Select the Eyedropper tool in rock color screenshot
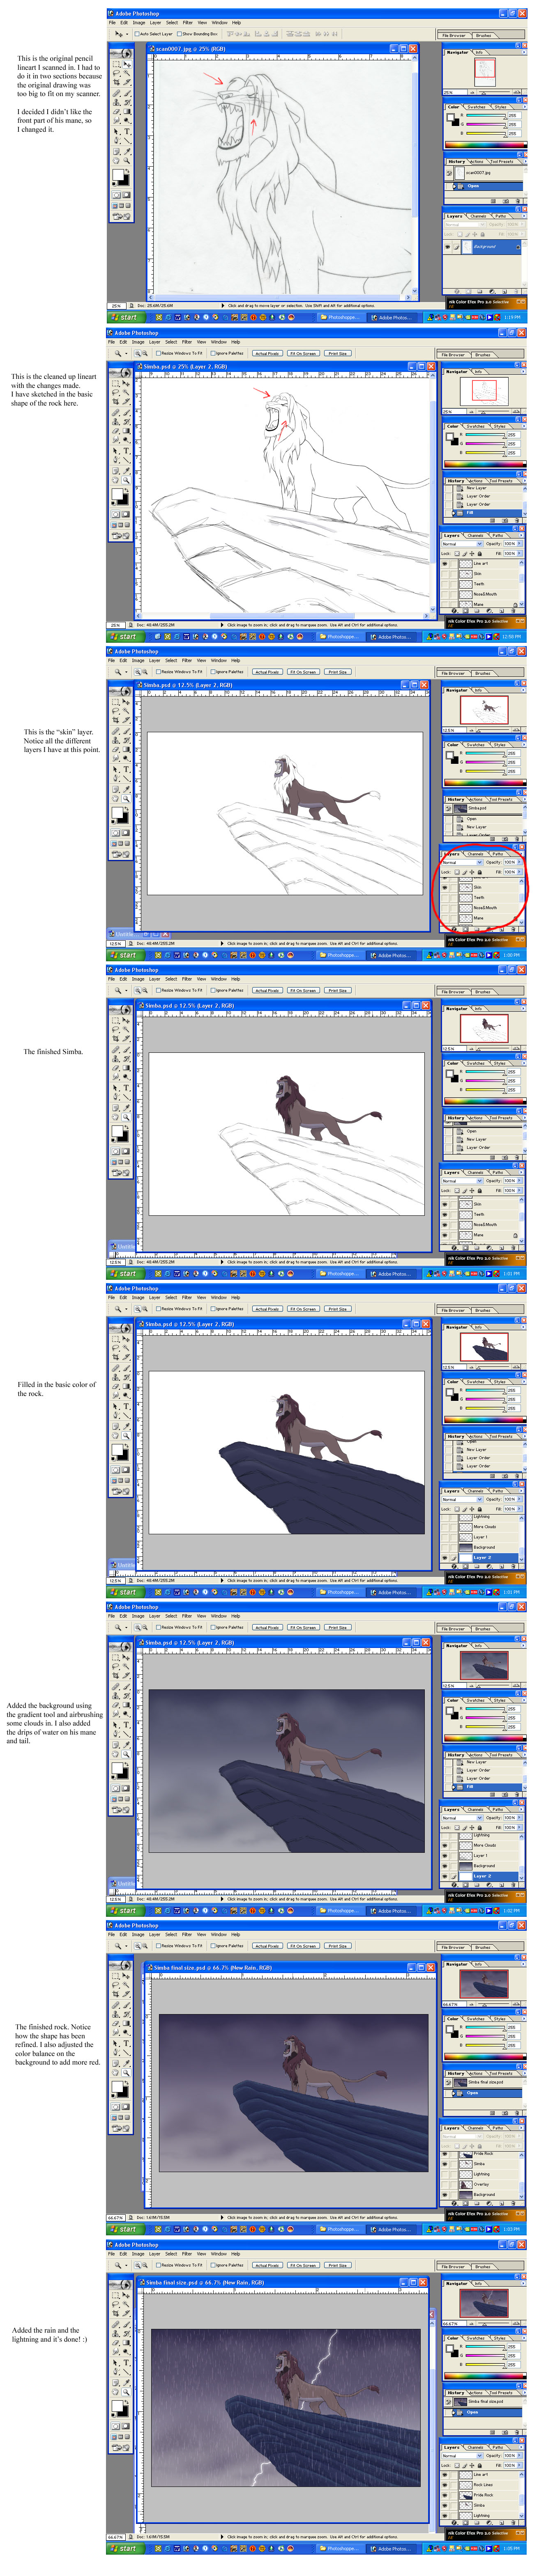Screen dimensions: 539x2576 (x=127, y=1426)
